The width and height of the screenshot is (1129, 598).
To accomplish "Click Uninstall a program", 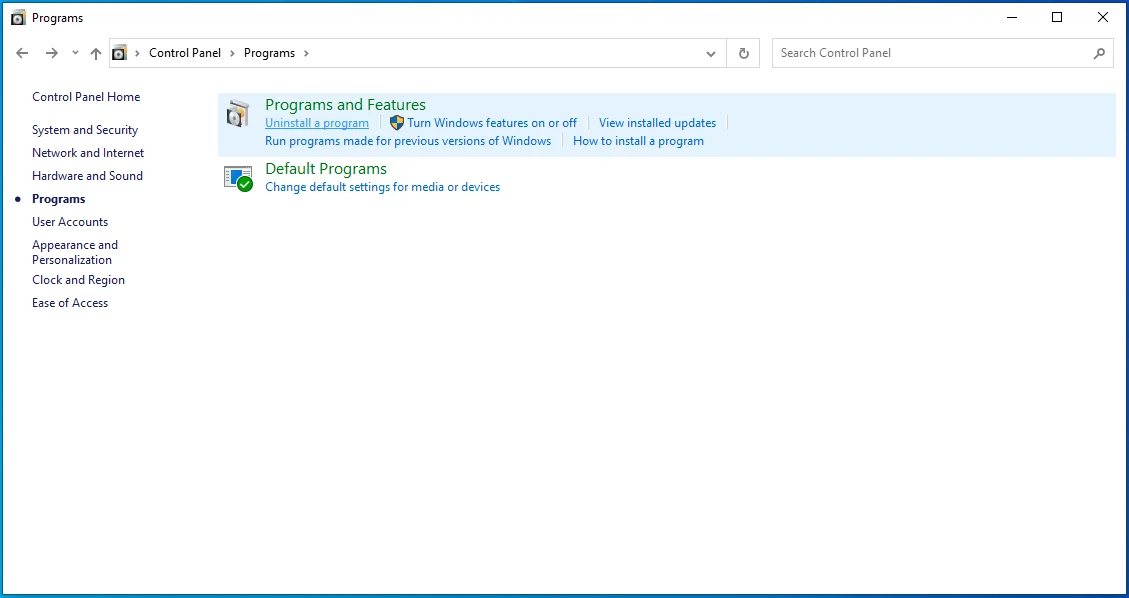I will [317, 123].
